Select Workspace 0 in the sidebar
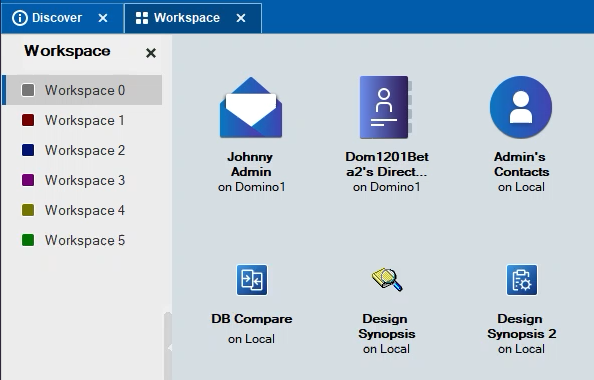594x380 pixels. click(82, 90)
